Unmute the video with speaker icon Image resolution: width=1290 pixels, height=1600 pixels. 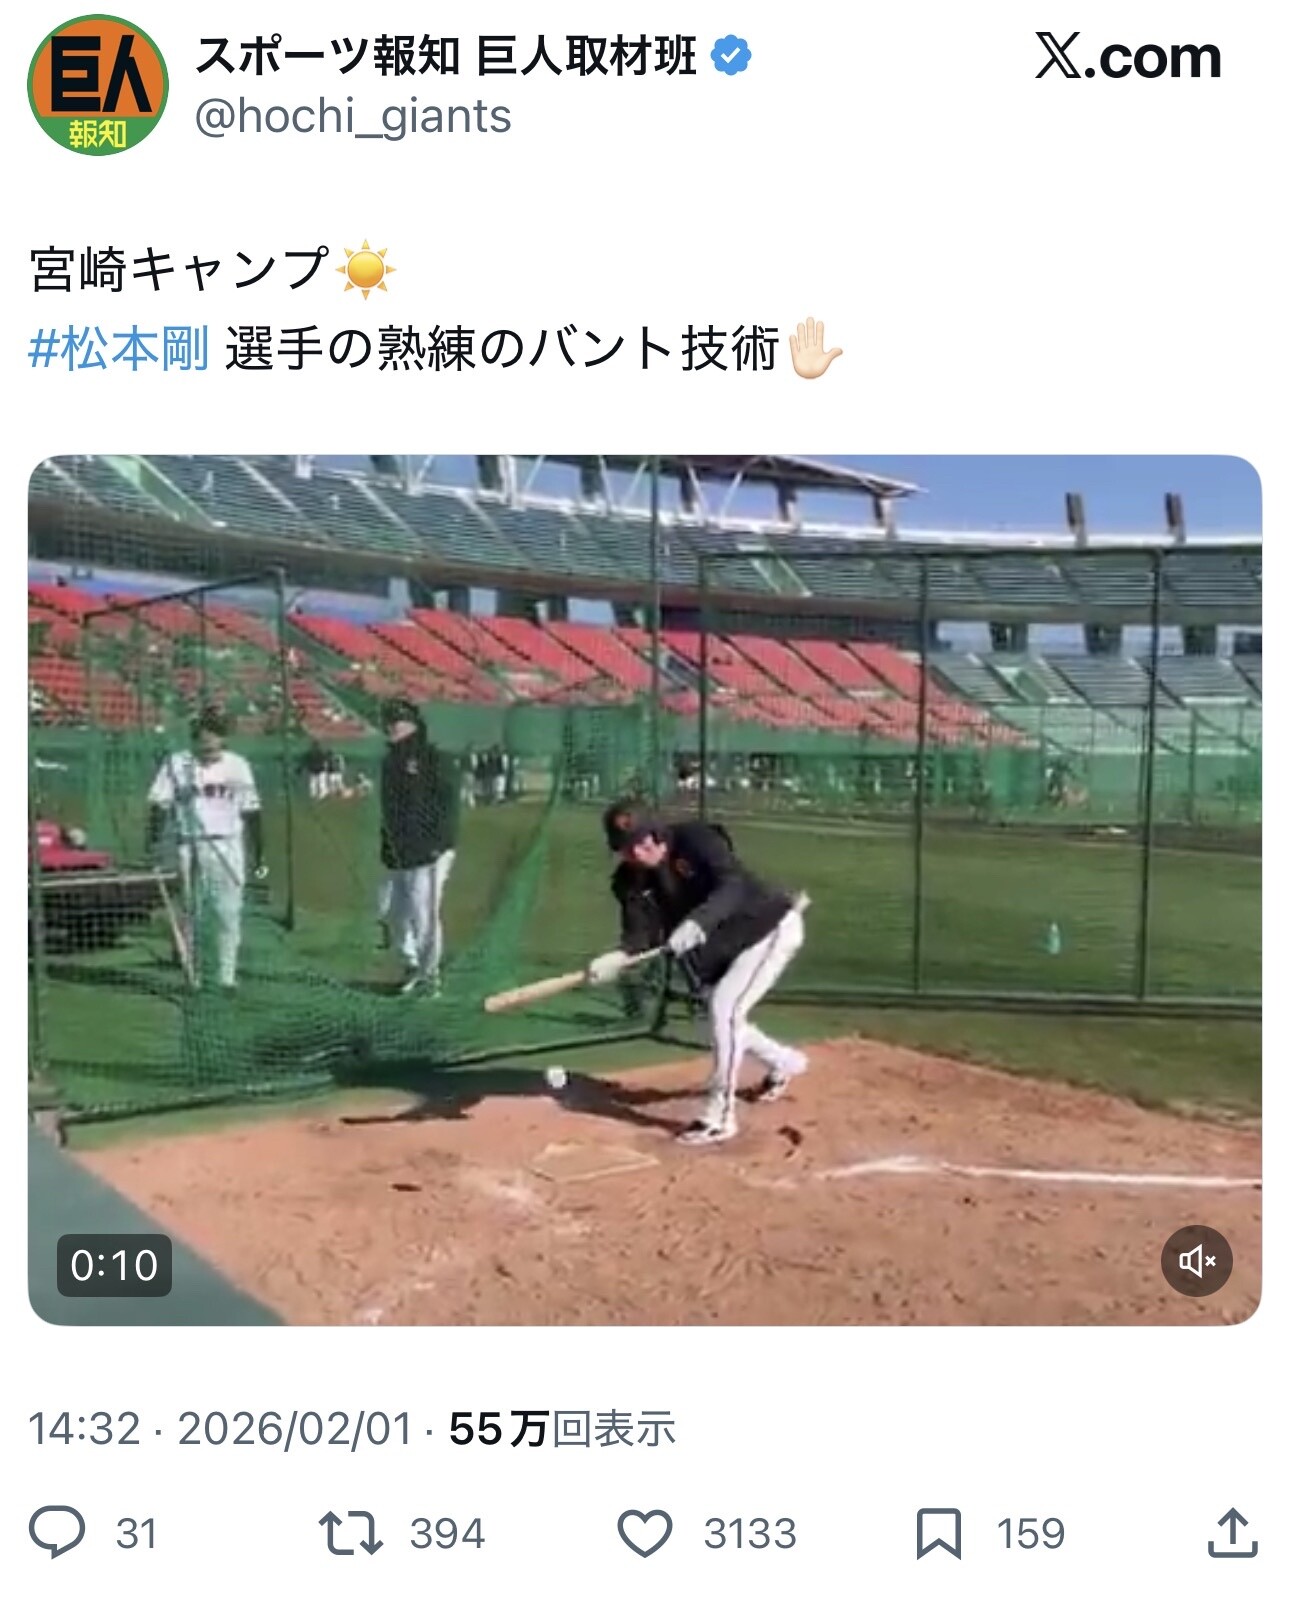1196,1260
